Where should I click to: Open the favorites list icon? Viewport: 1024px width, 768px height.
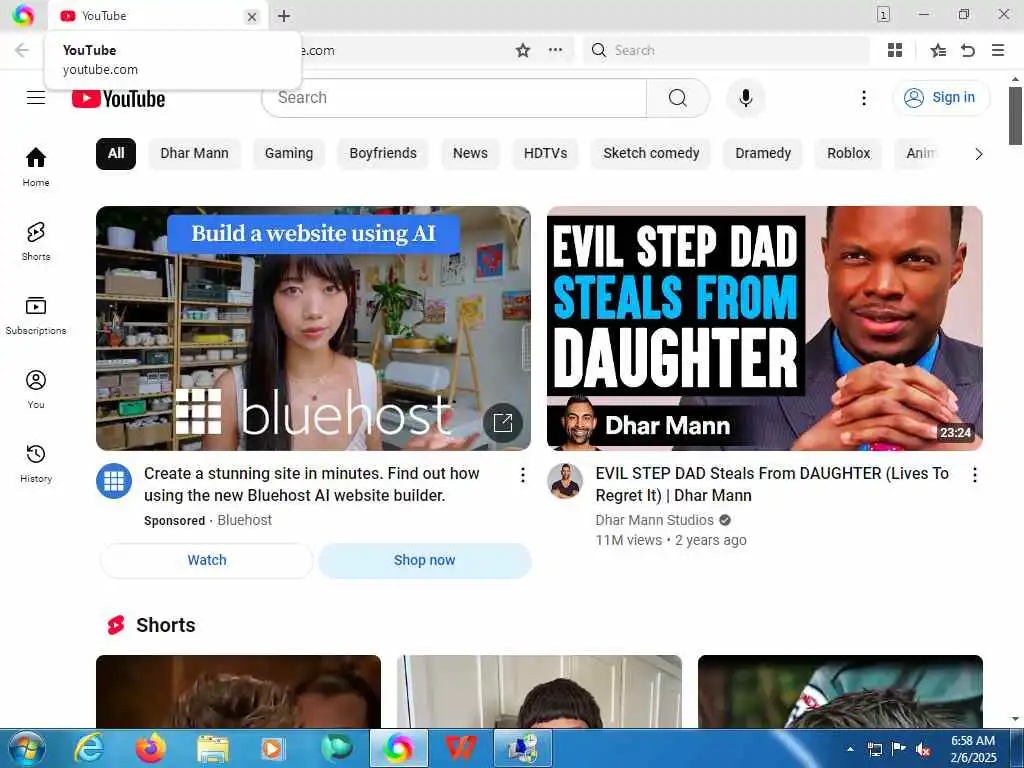pyautogui.click(x=938, y=50)
